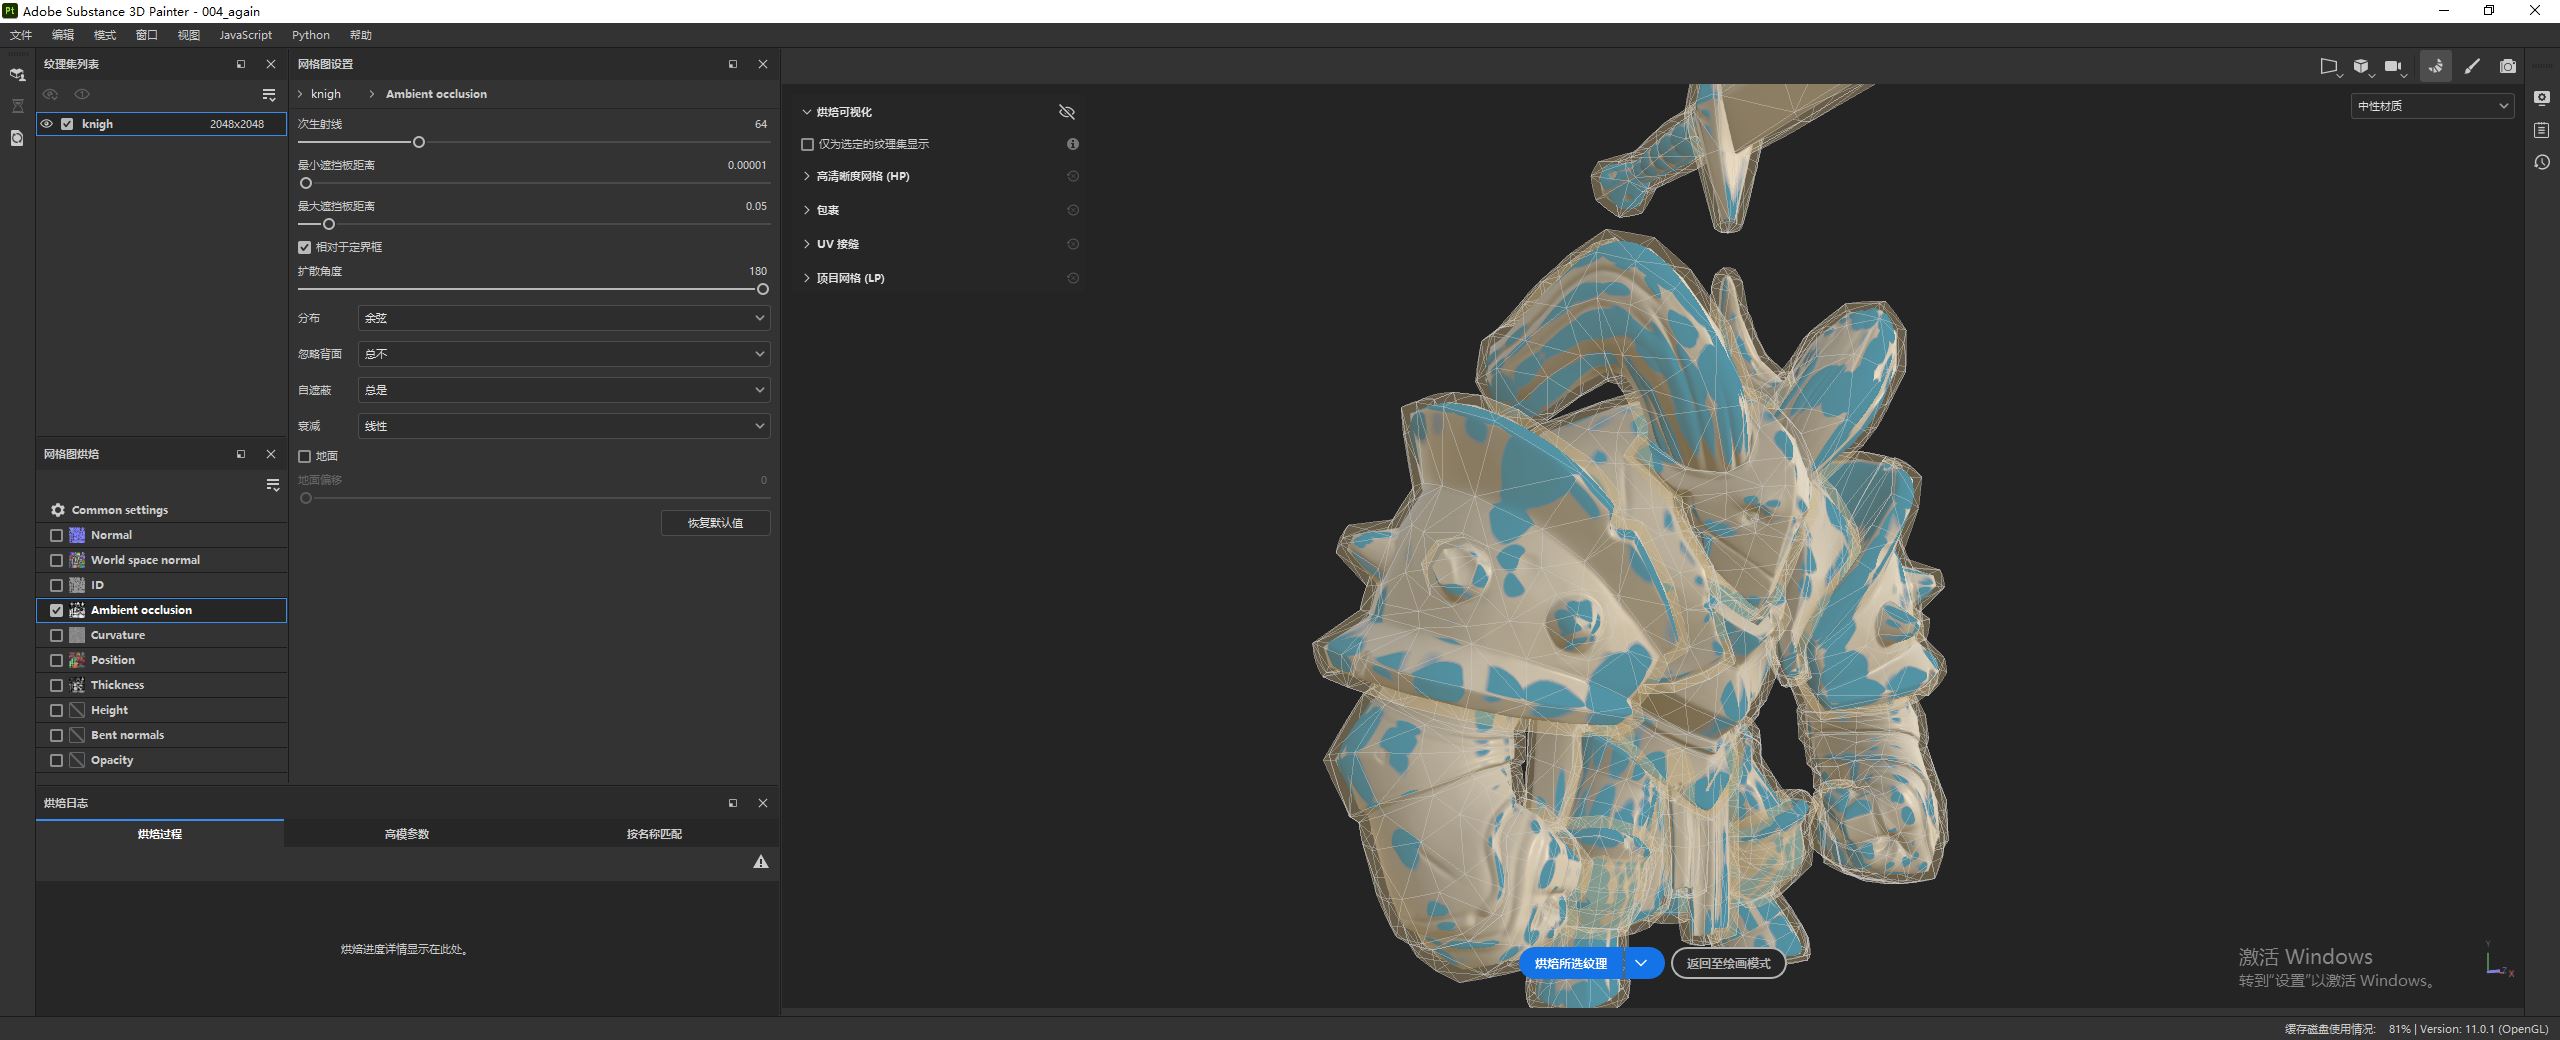2560x1040 pixels.
Task: Open the 3D cube view mode icon
Action: [2360, 66]
